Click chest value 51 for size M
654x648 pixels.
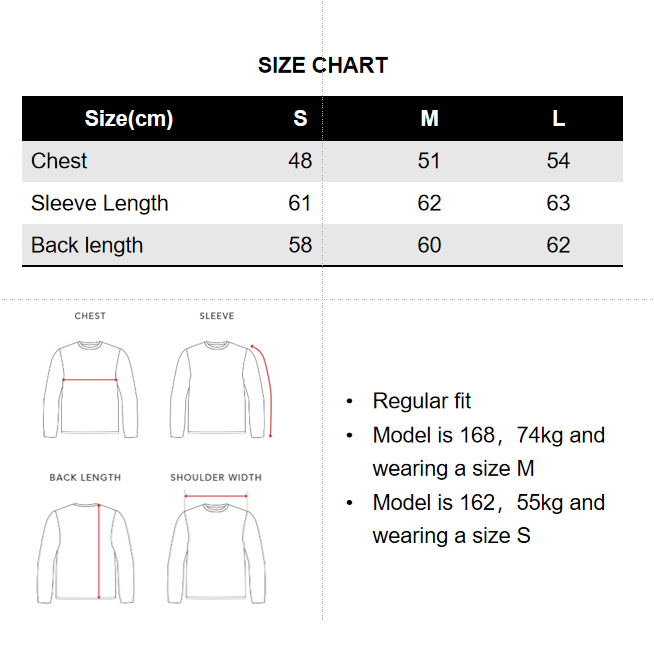[429, 161]
